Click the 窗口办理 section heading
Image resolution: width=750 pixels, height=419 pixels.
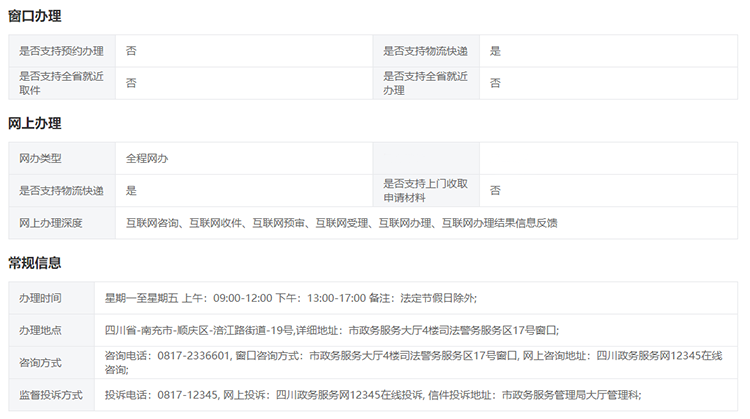[x=34, y=16]
